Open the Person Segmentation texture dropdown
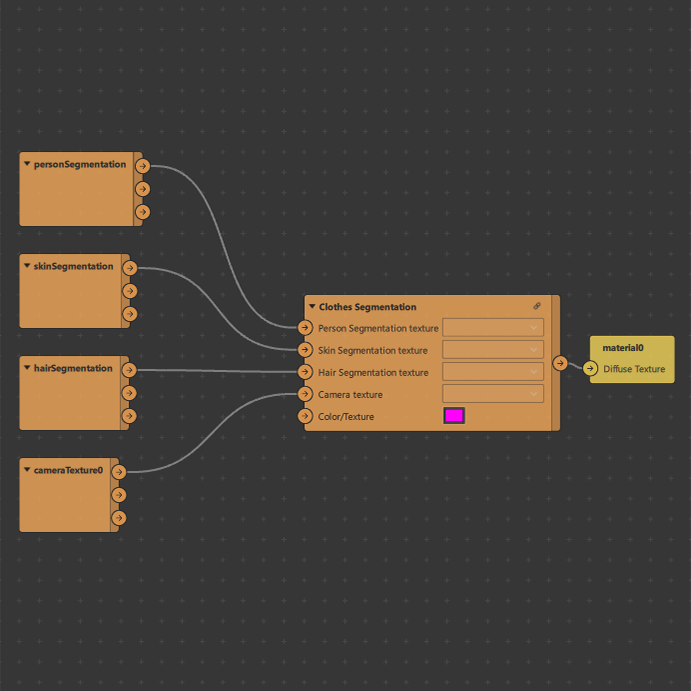The width and height of the screenshot is (691, 691). click(x=493, y=327)
